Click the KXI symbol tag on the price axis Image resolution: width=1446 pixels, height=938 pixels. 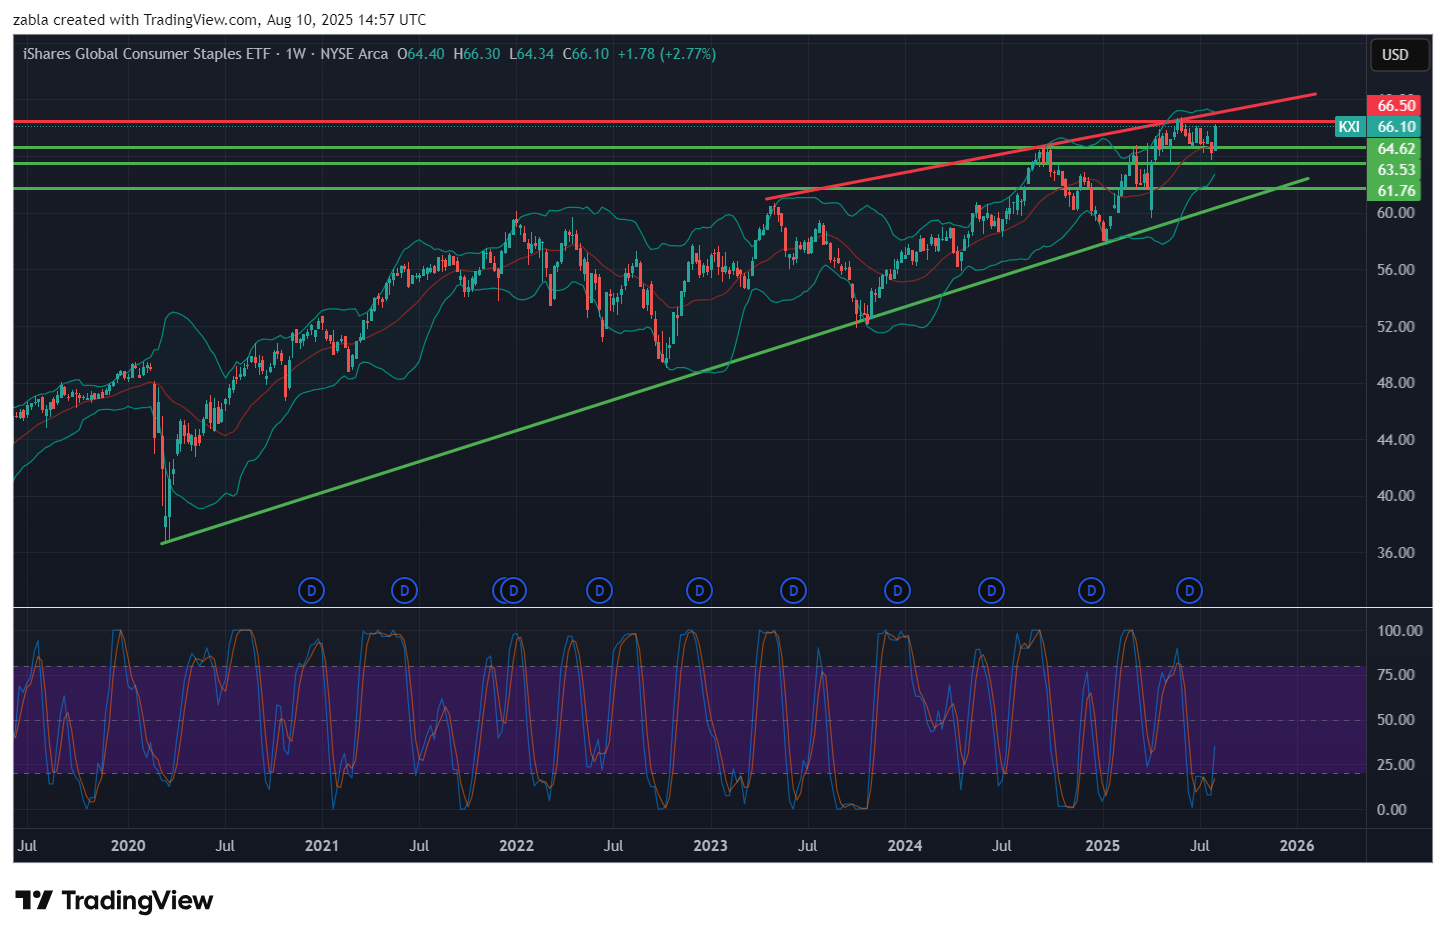1349,127
